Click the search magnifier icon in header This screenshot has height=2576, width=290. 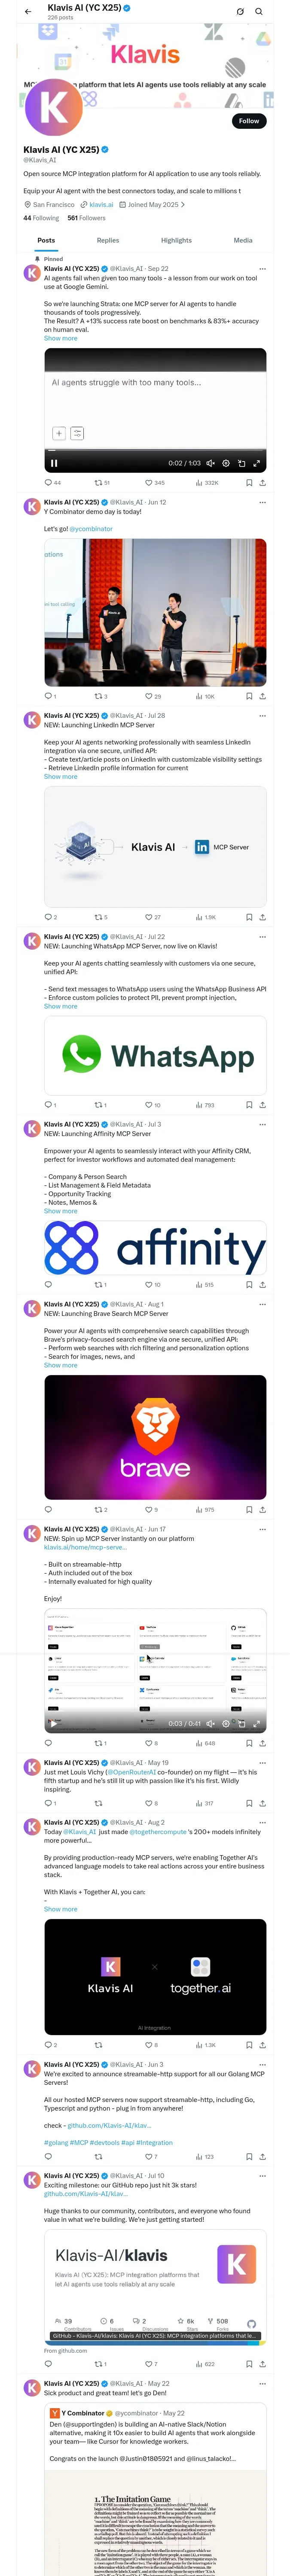[259, 11]
